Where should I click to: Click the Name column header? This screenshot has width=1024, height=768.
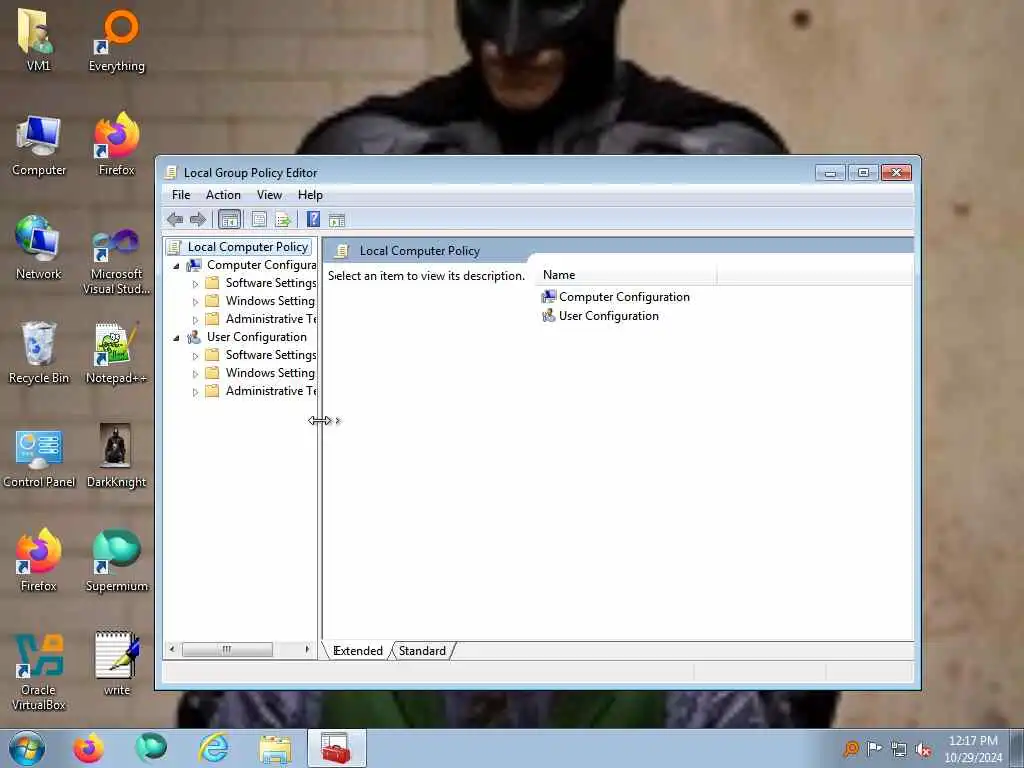627,275
